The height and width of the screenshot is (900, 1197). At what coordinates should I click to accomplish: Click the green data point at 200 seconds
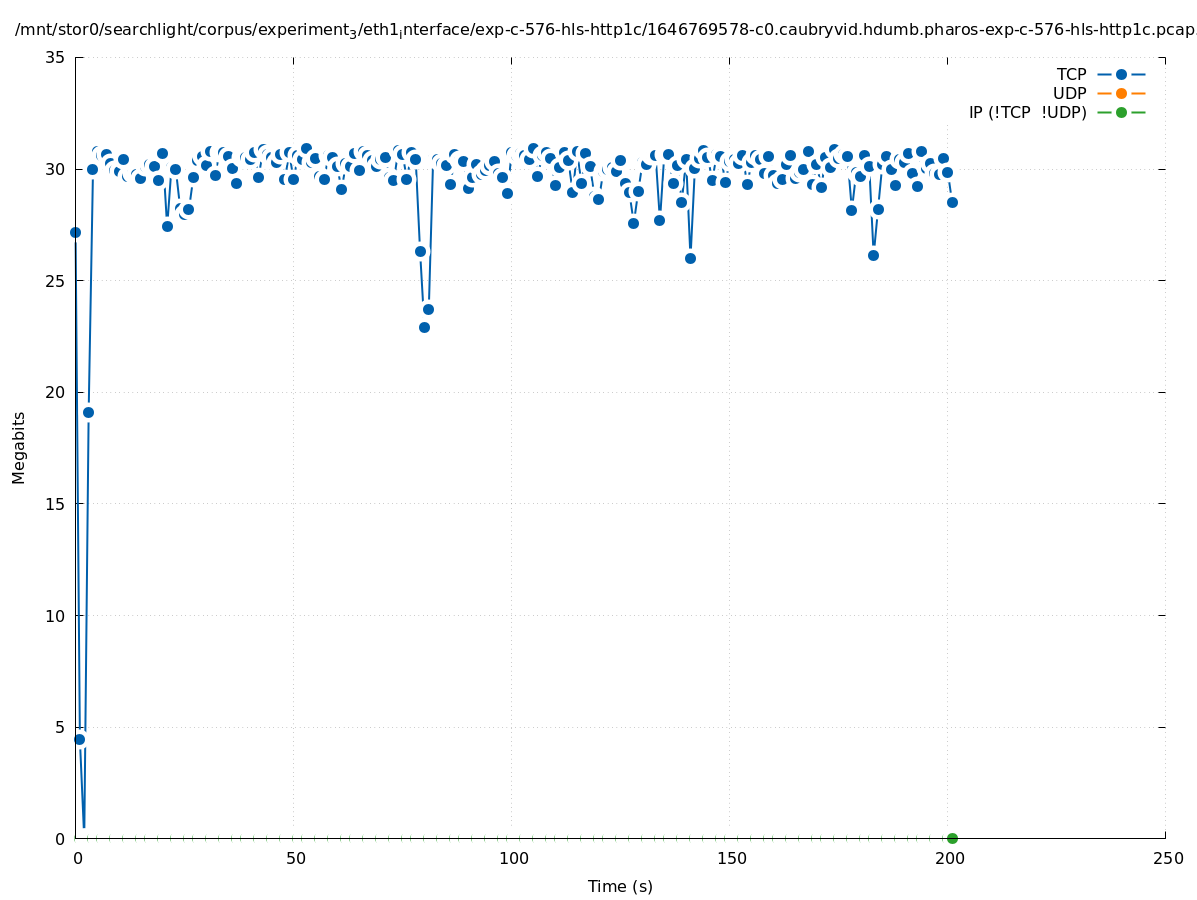(x=952, y=838)
